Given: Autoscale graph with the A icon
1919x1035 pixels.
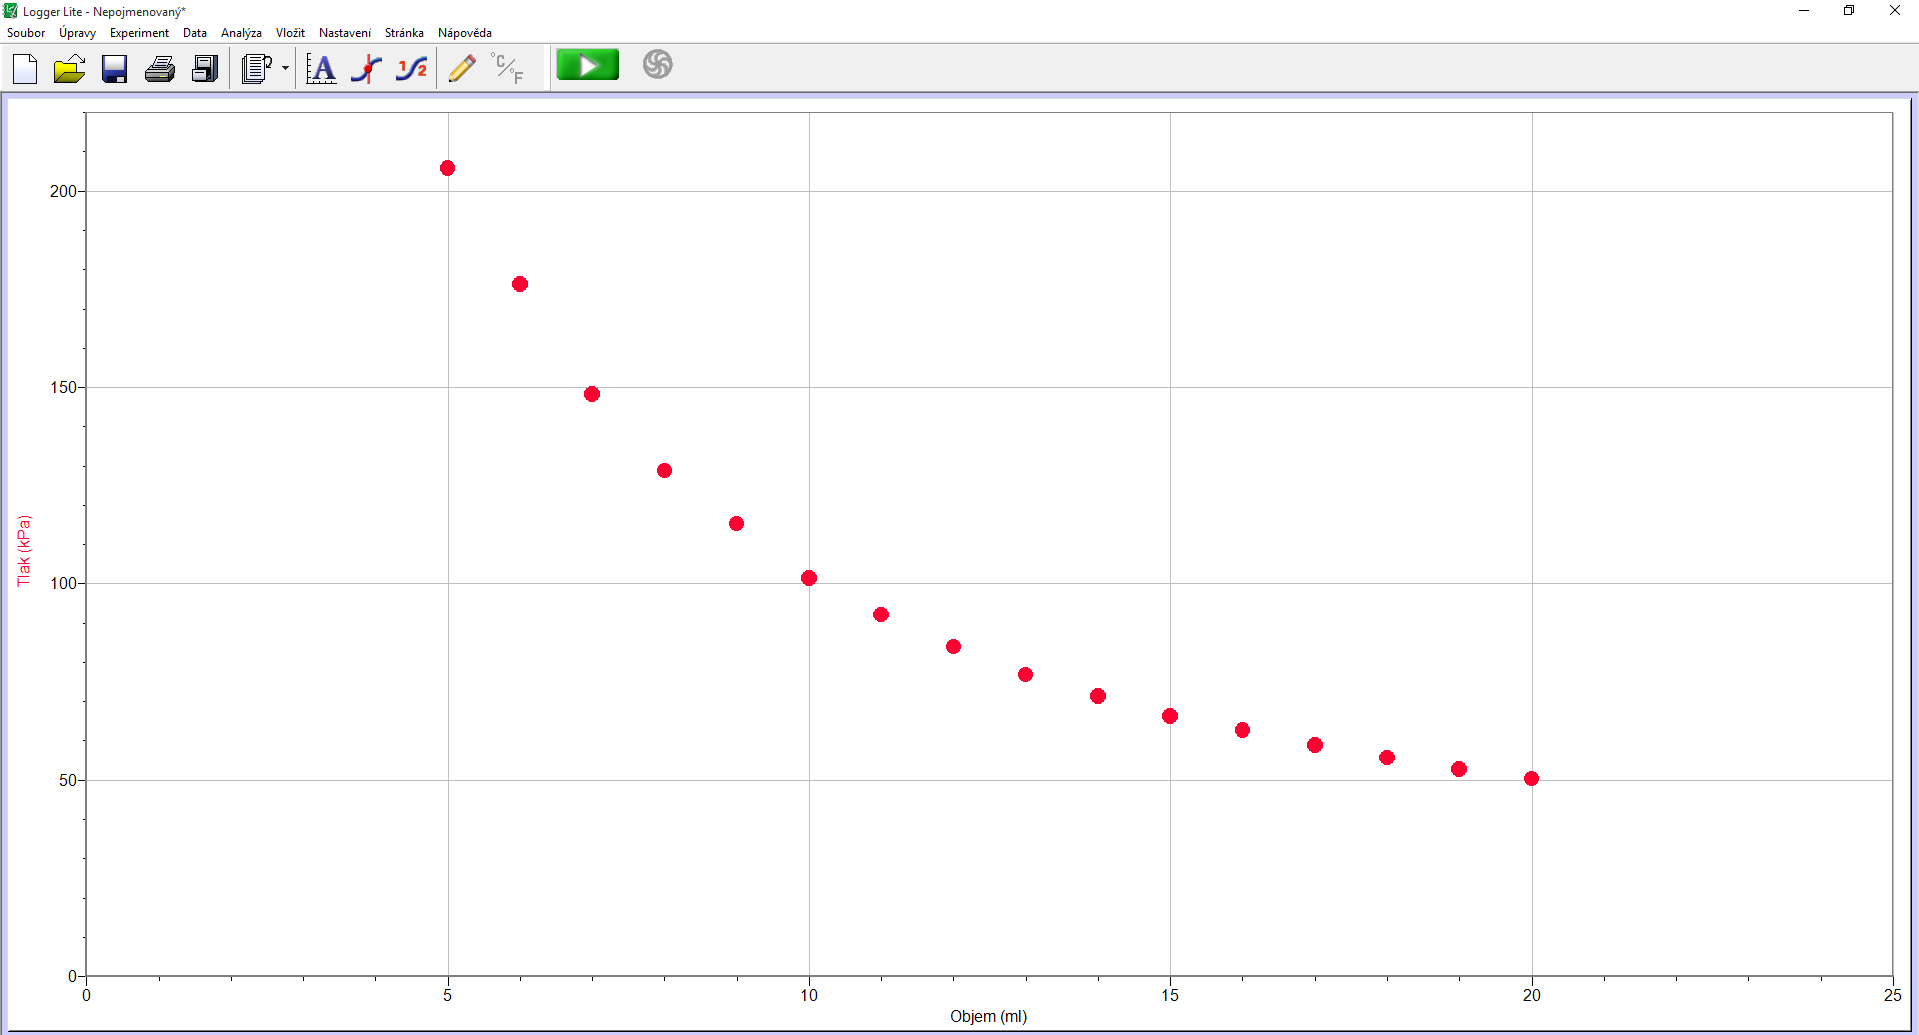Looking at the screenshot, I should [321, 69].
